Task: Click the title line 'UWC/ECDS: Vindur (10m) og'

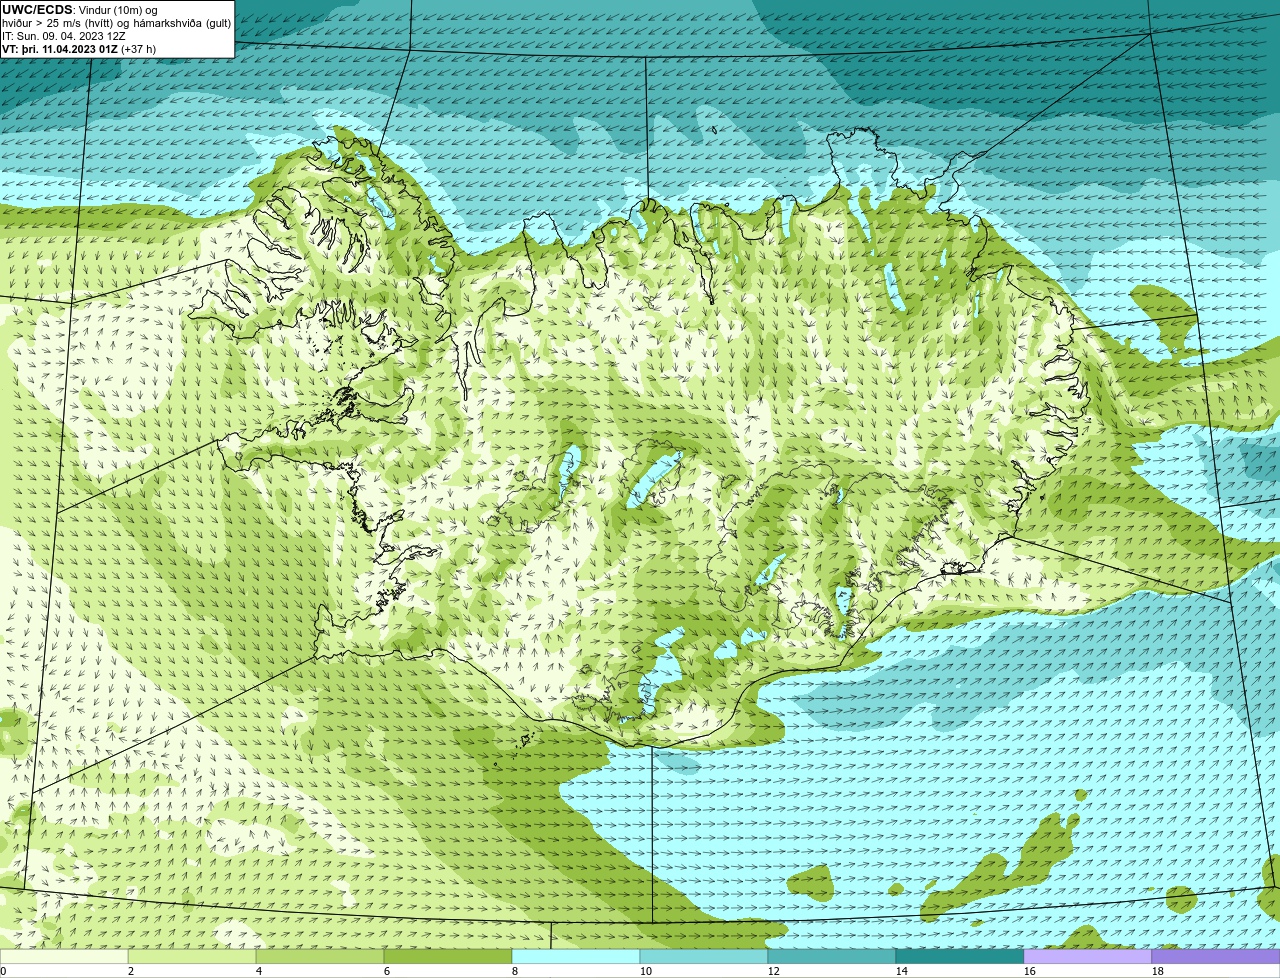Action: tap(80, 10)
